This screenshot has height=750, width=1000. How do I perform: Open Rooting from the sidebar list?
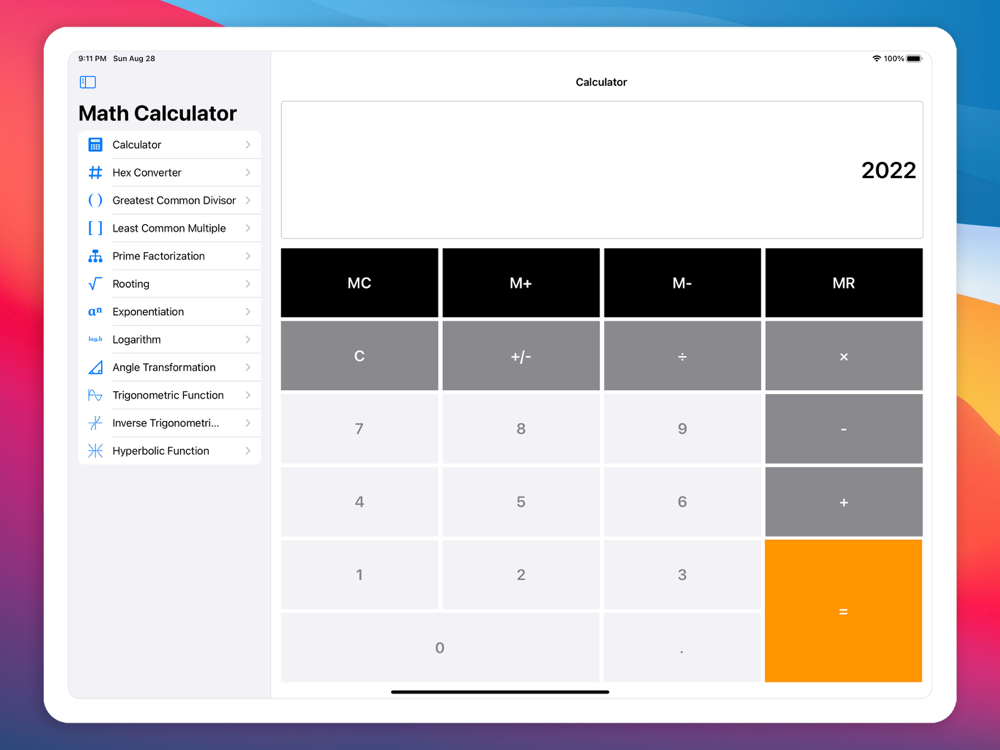(170, 284)
